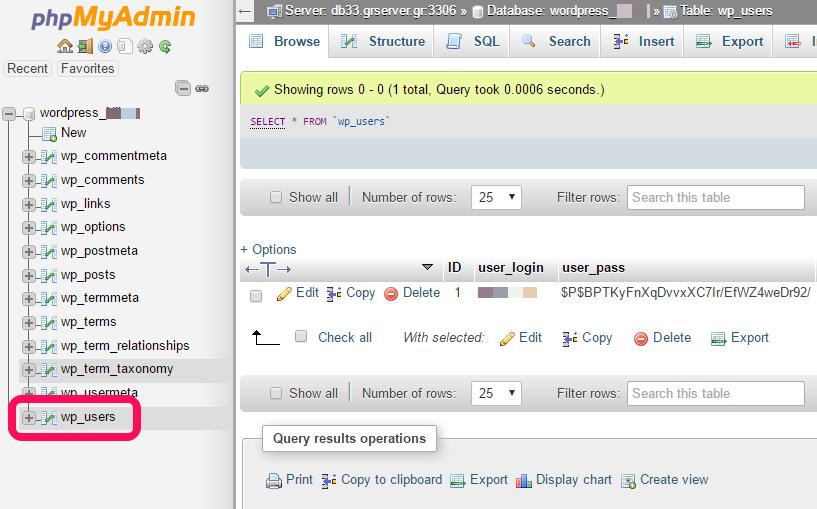The image size is (817, 509).
Task: Click the database cylinder icon beside wordpress
Action: (29, 114)
